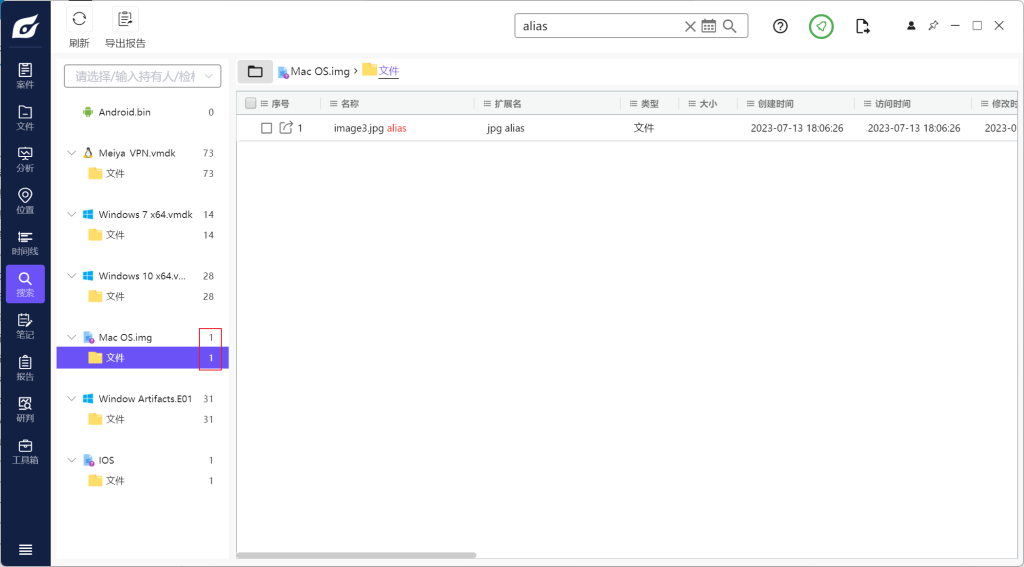The image size is (1024, 567).
Task: Check the box for image3.jpg row
Action: [x=267, y=128]
